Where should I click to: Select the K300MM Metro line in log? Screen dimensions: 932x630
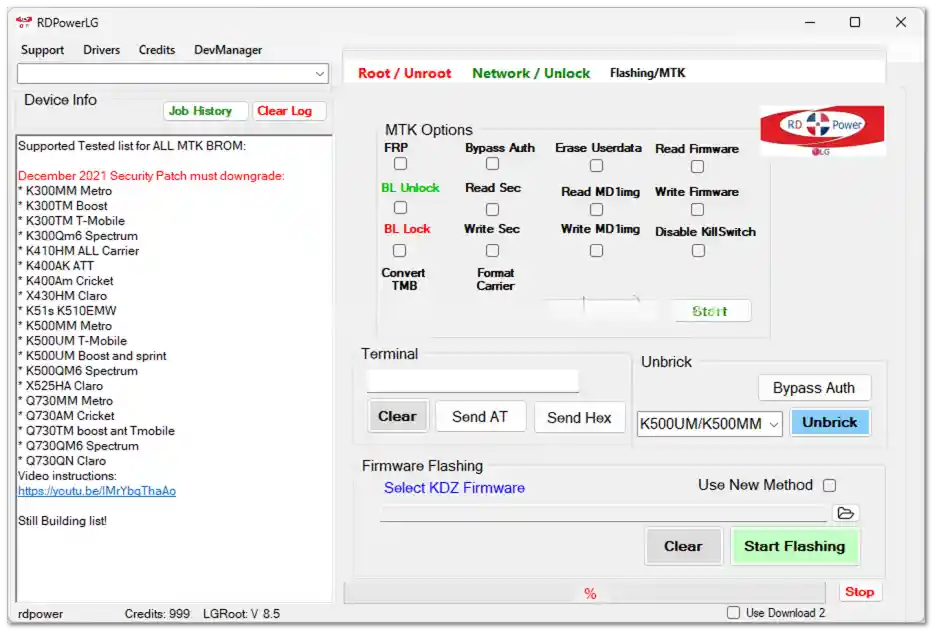pyautogui.click(x=65, y=191)
